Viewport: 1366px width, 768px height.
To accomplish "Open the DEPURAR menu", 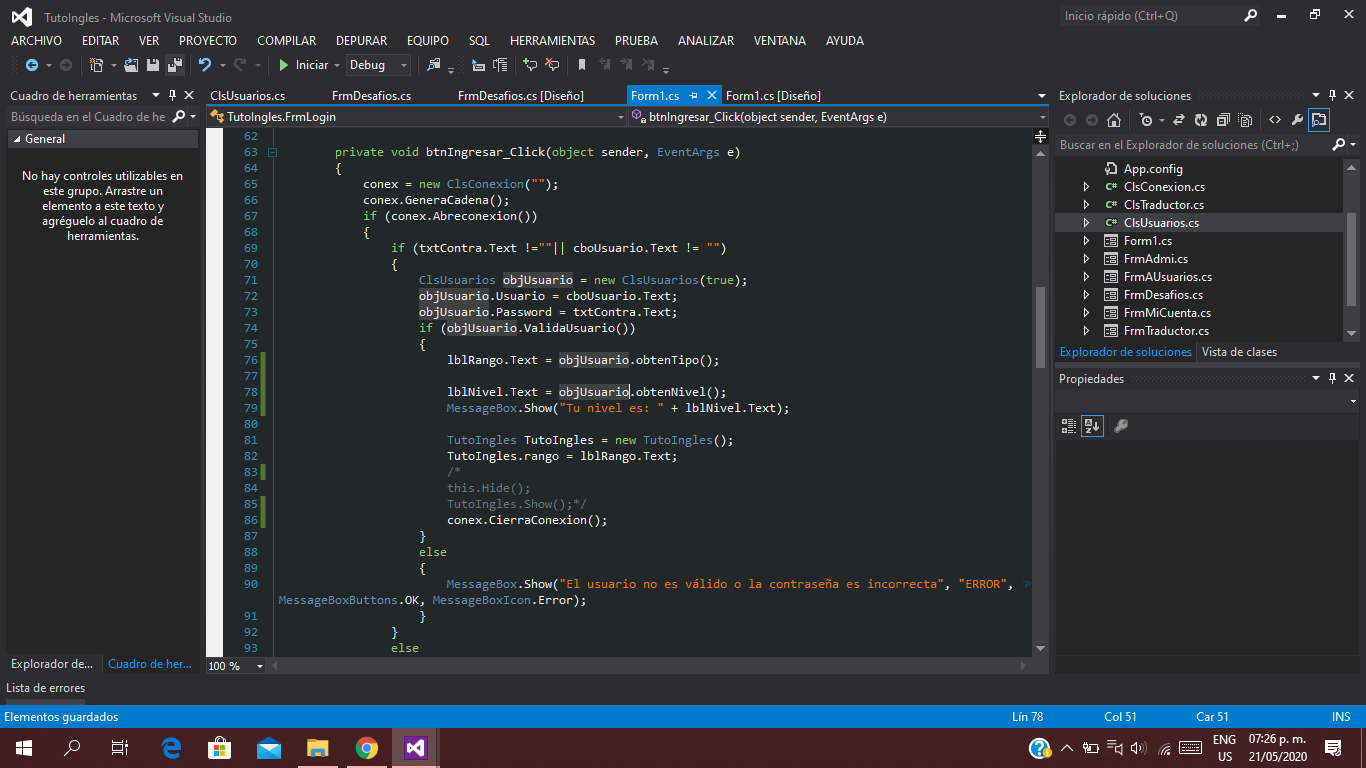I will pyautogui.click(x=361, y=41).
